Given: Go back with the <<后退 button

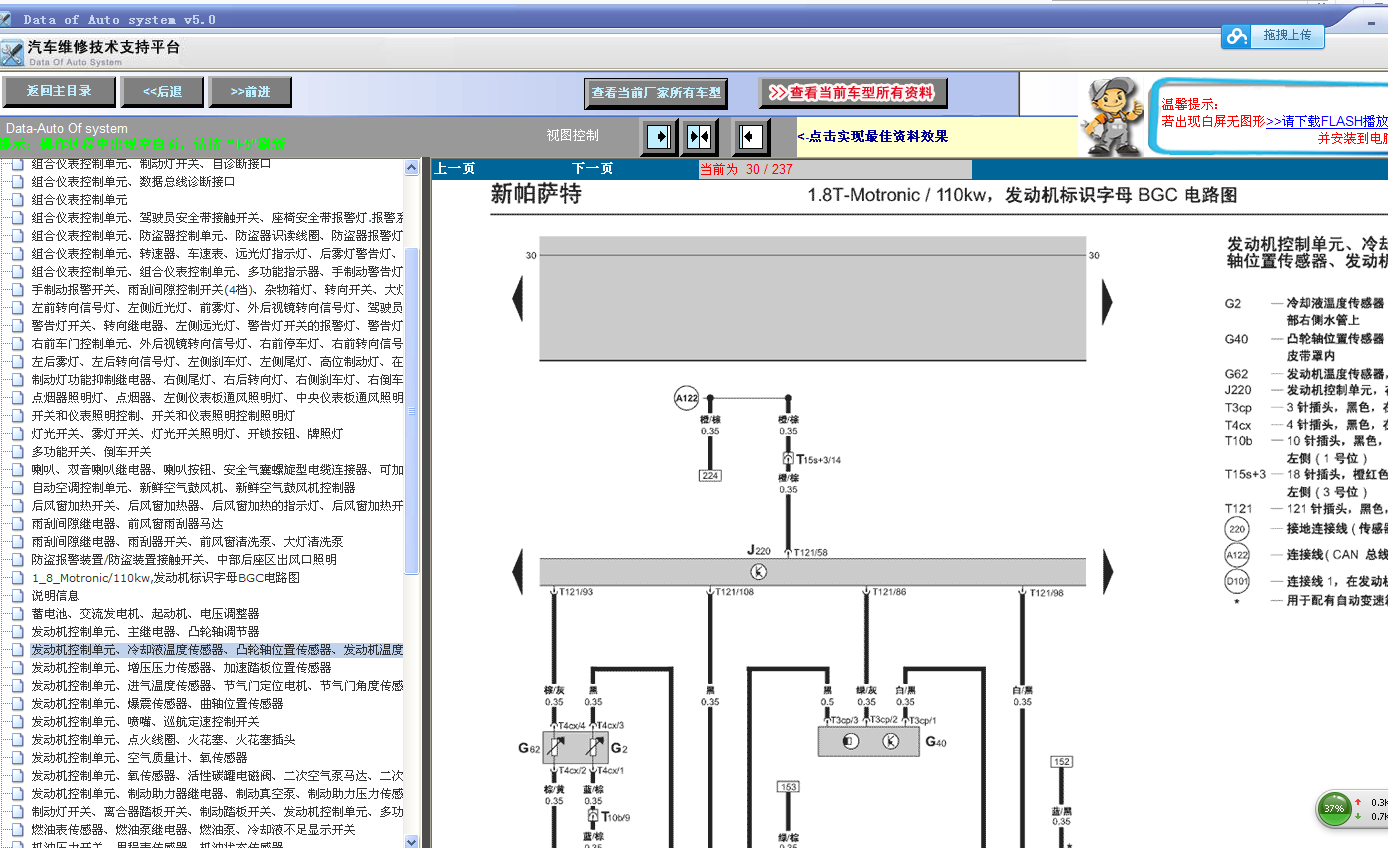Looking at the screenshot, I should pyautogui.click(x=162, y=92).
